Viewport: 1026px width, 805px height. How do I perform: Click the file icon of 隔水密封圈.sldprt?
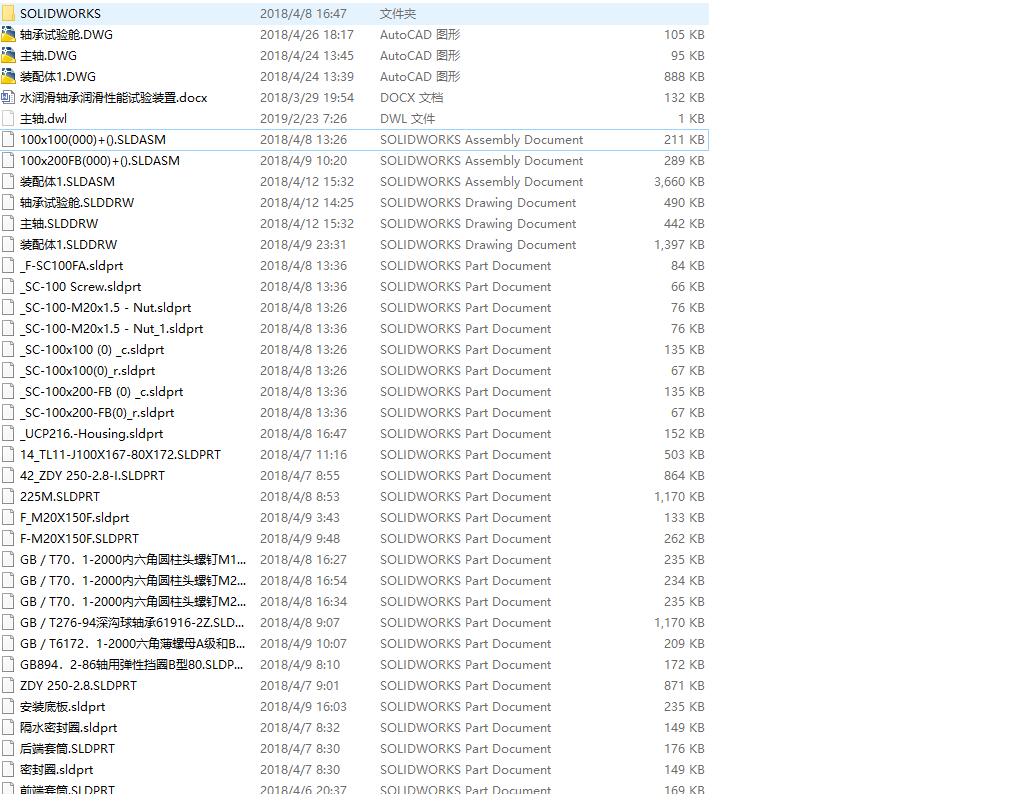8,727
